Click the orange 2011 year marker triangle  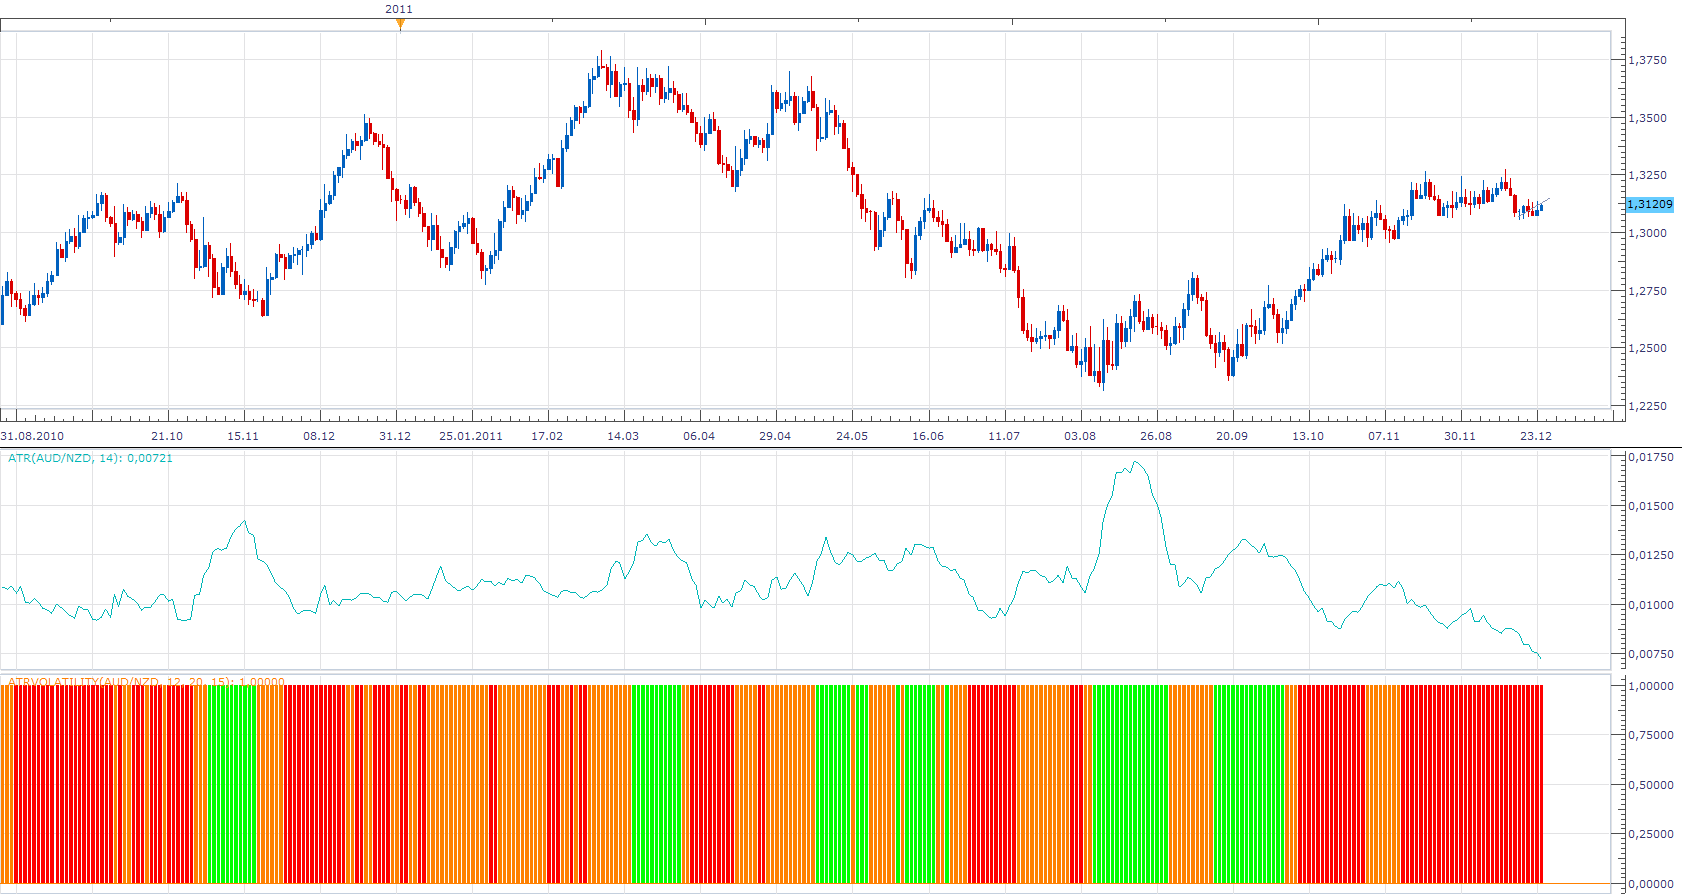click(400, 24)
